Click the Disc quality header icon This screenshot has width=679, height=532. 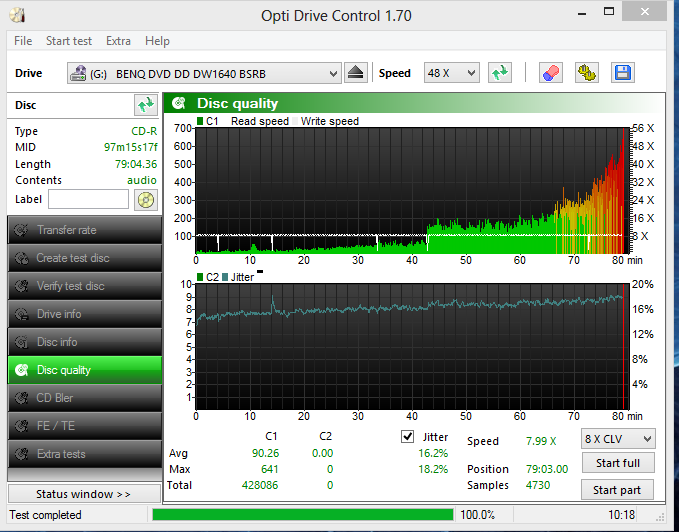(178, 103)
